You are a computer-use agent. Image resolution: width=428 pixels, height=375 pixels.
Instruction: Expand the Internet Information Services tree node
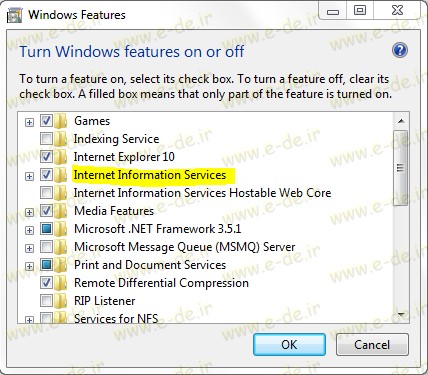(x=30, y=176)
